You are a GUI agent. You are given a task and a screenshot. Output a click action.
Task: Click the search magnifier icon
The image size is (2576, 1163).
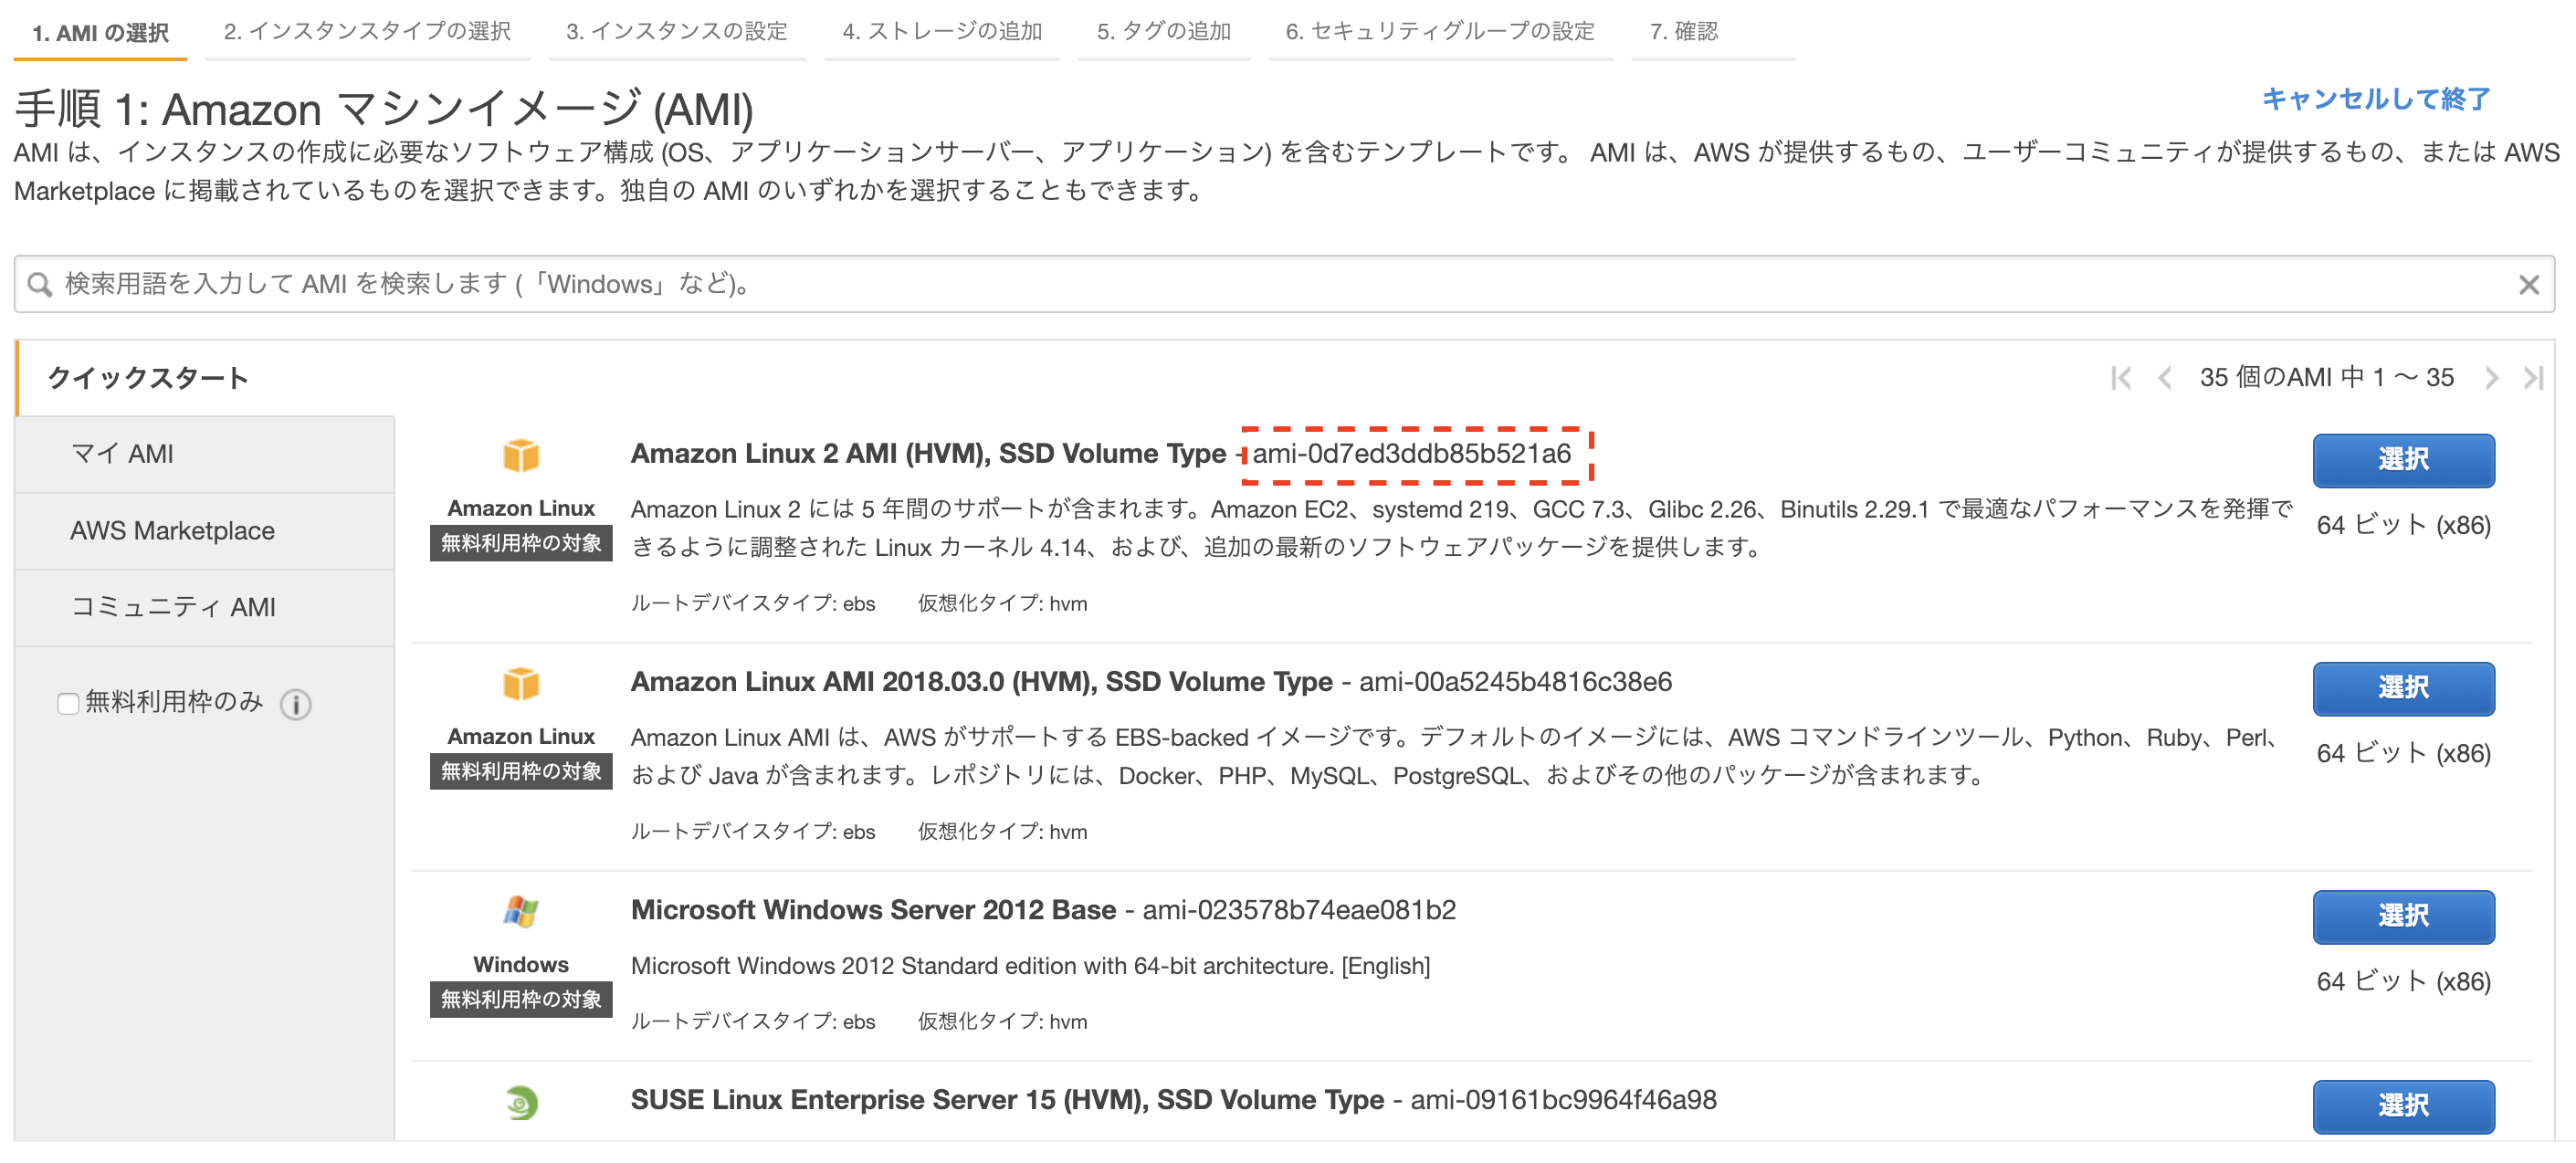click(x=40, y=285)
